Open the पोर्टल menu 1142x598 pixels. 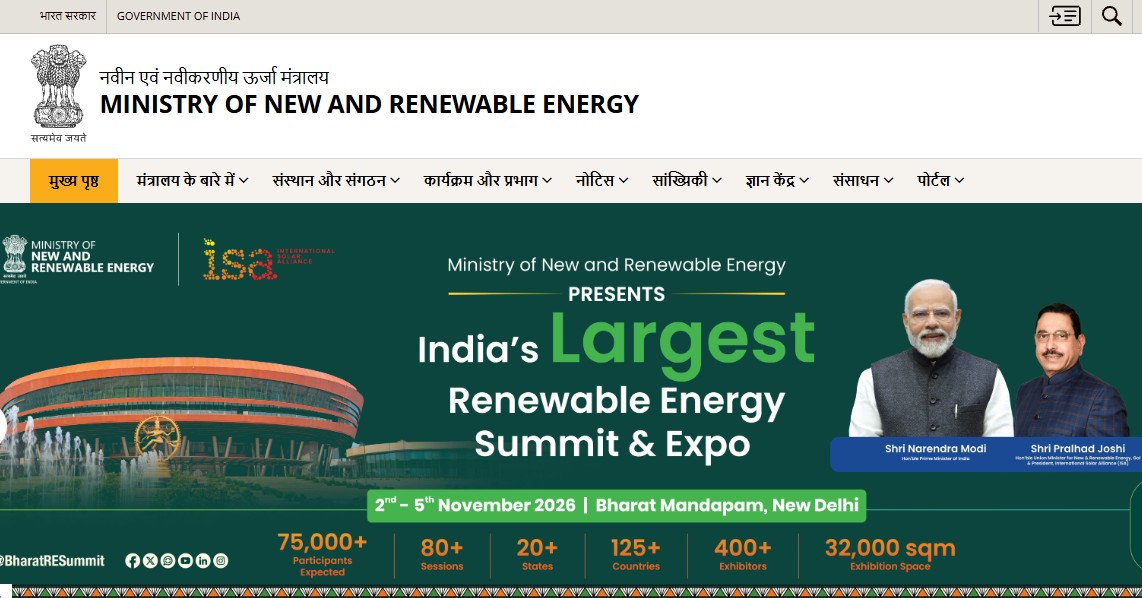940,180
